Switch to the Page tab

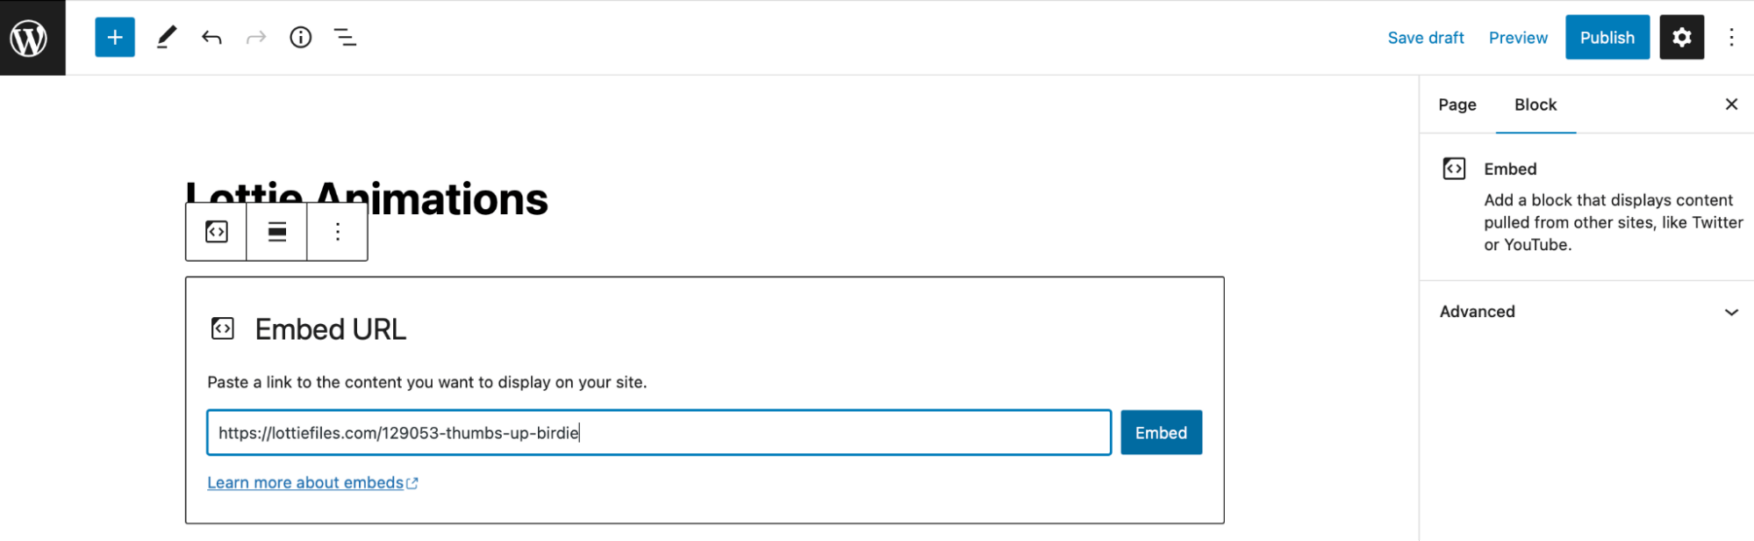(x=1457, y=105)
